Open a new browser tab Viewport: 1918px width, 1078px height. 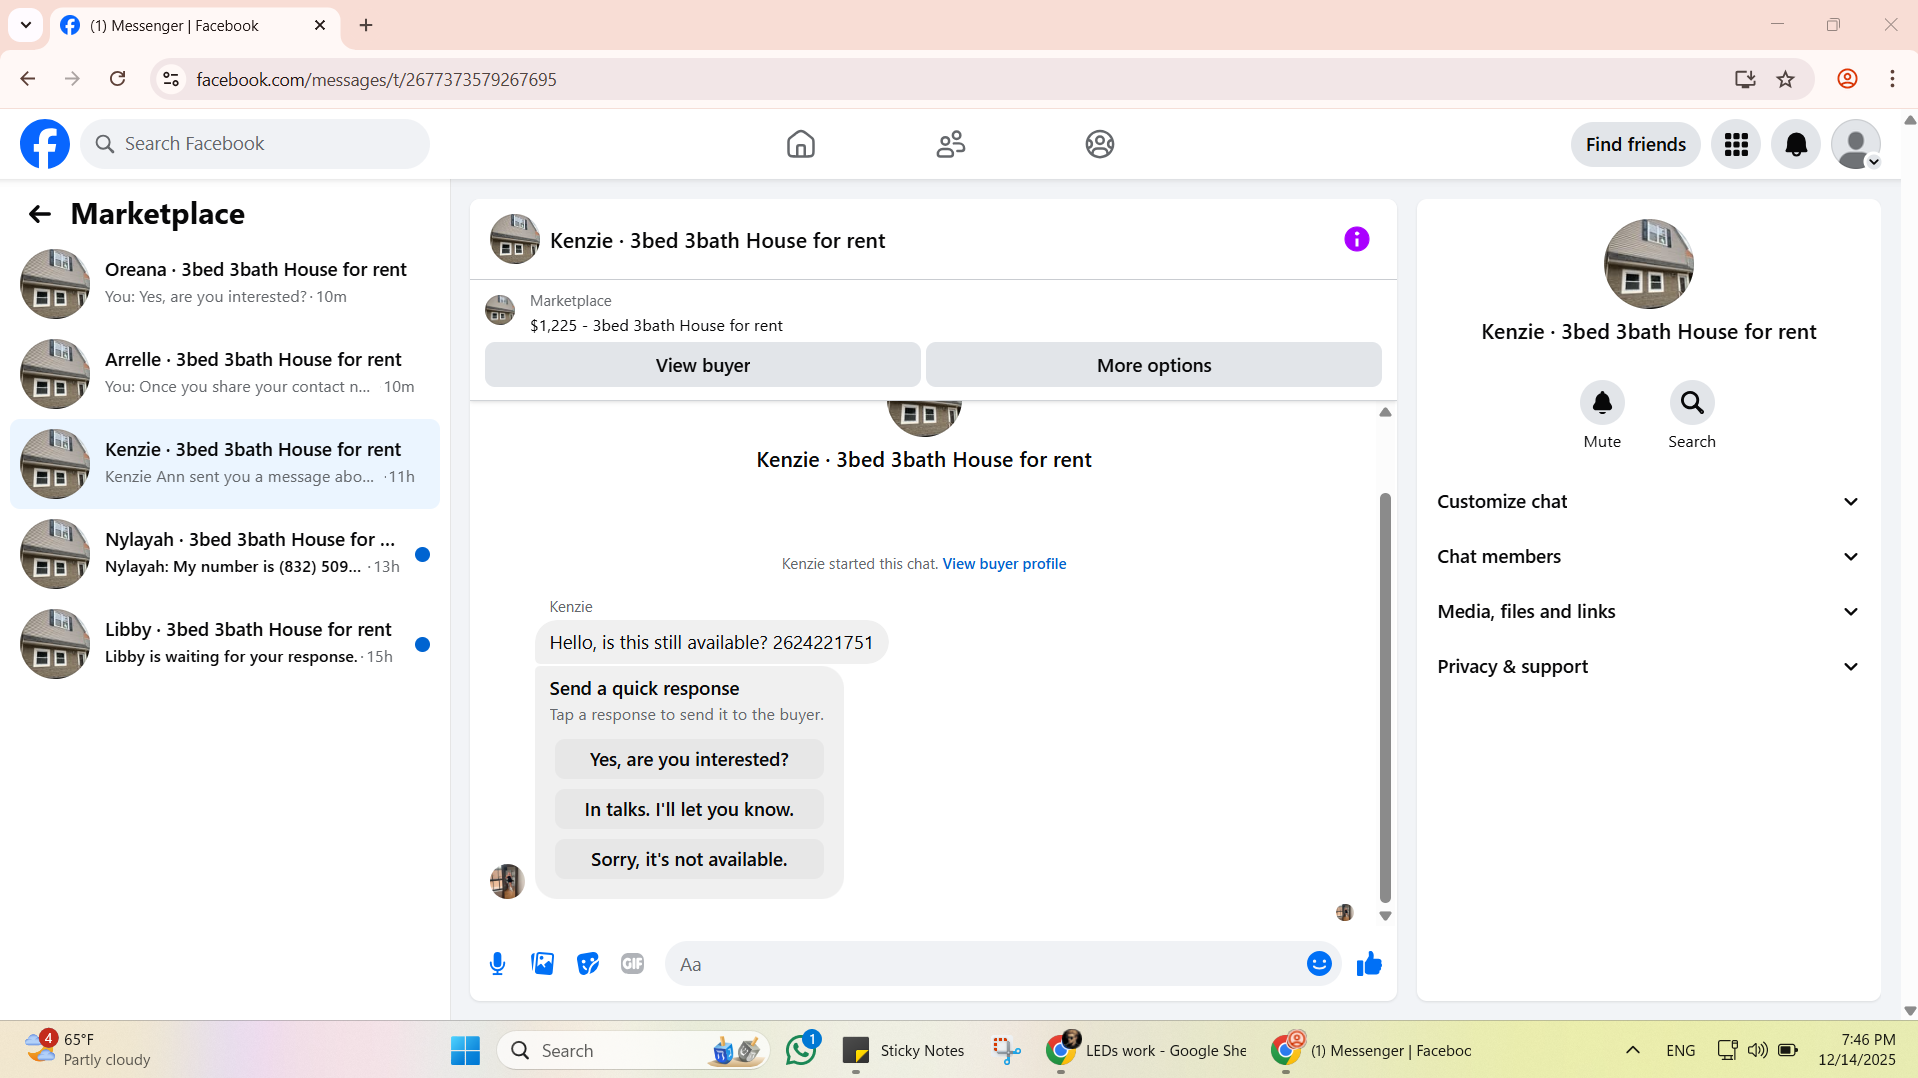click(366, 25)
